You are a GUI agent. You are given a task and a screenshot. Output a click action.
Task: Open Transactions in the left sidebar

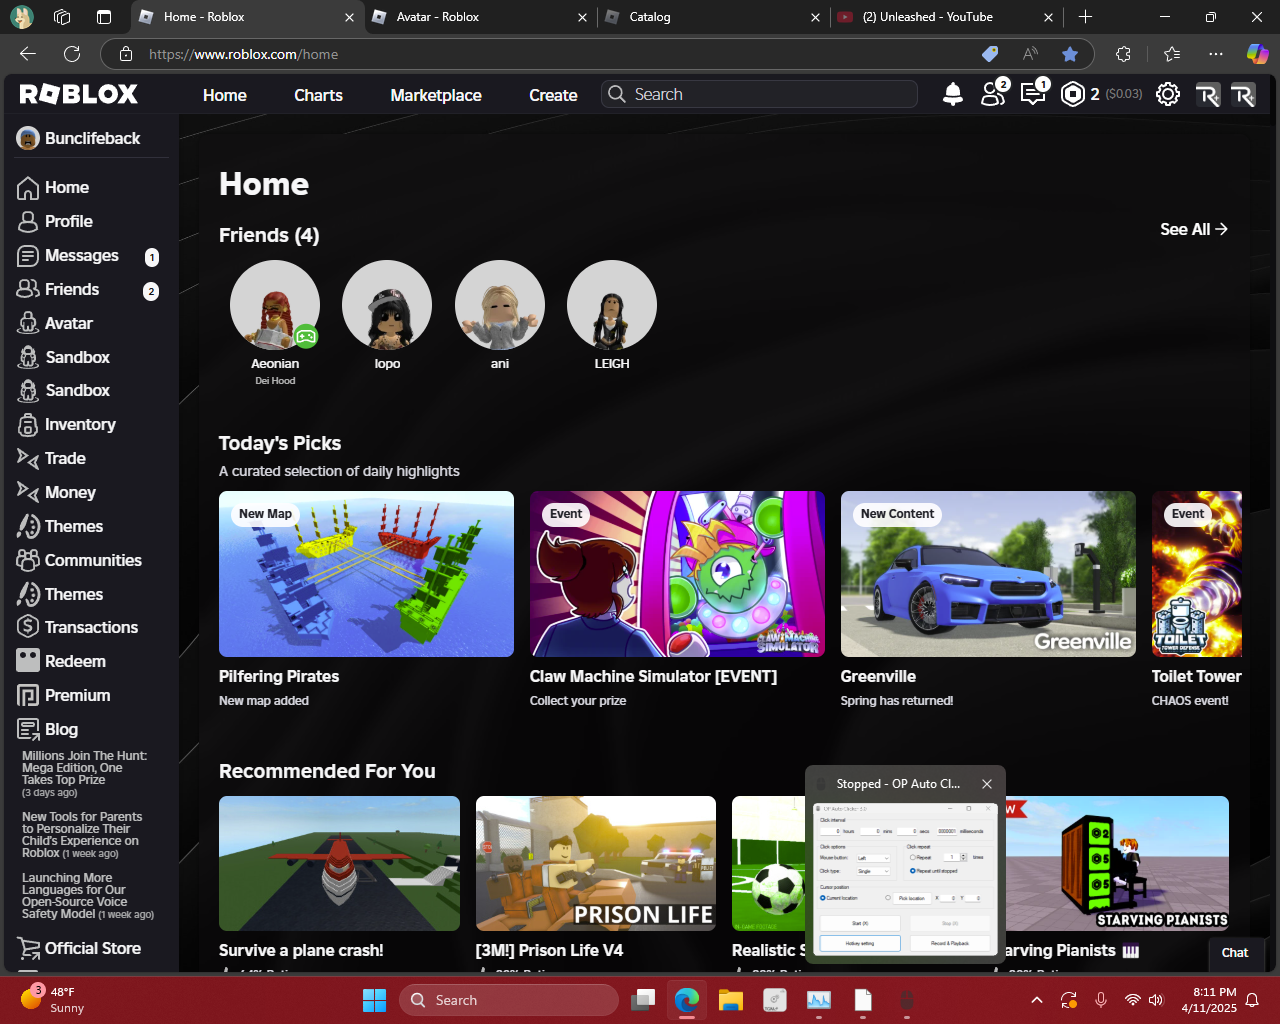point(77,627)
